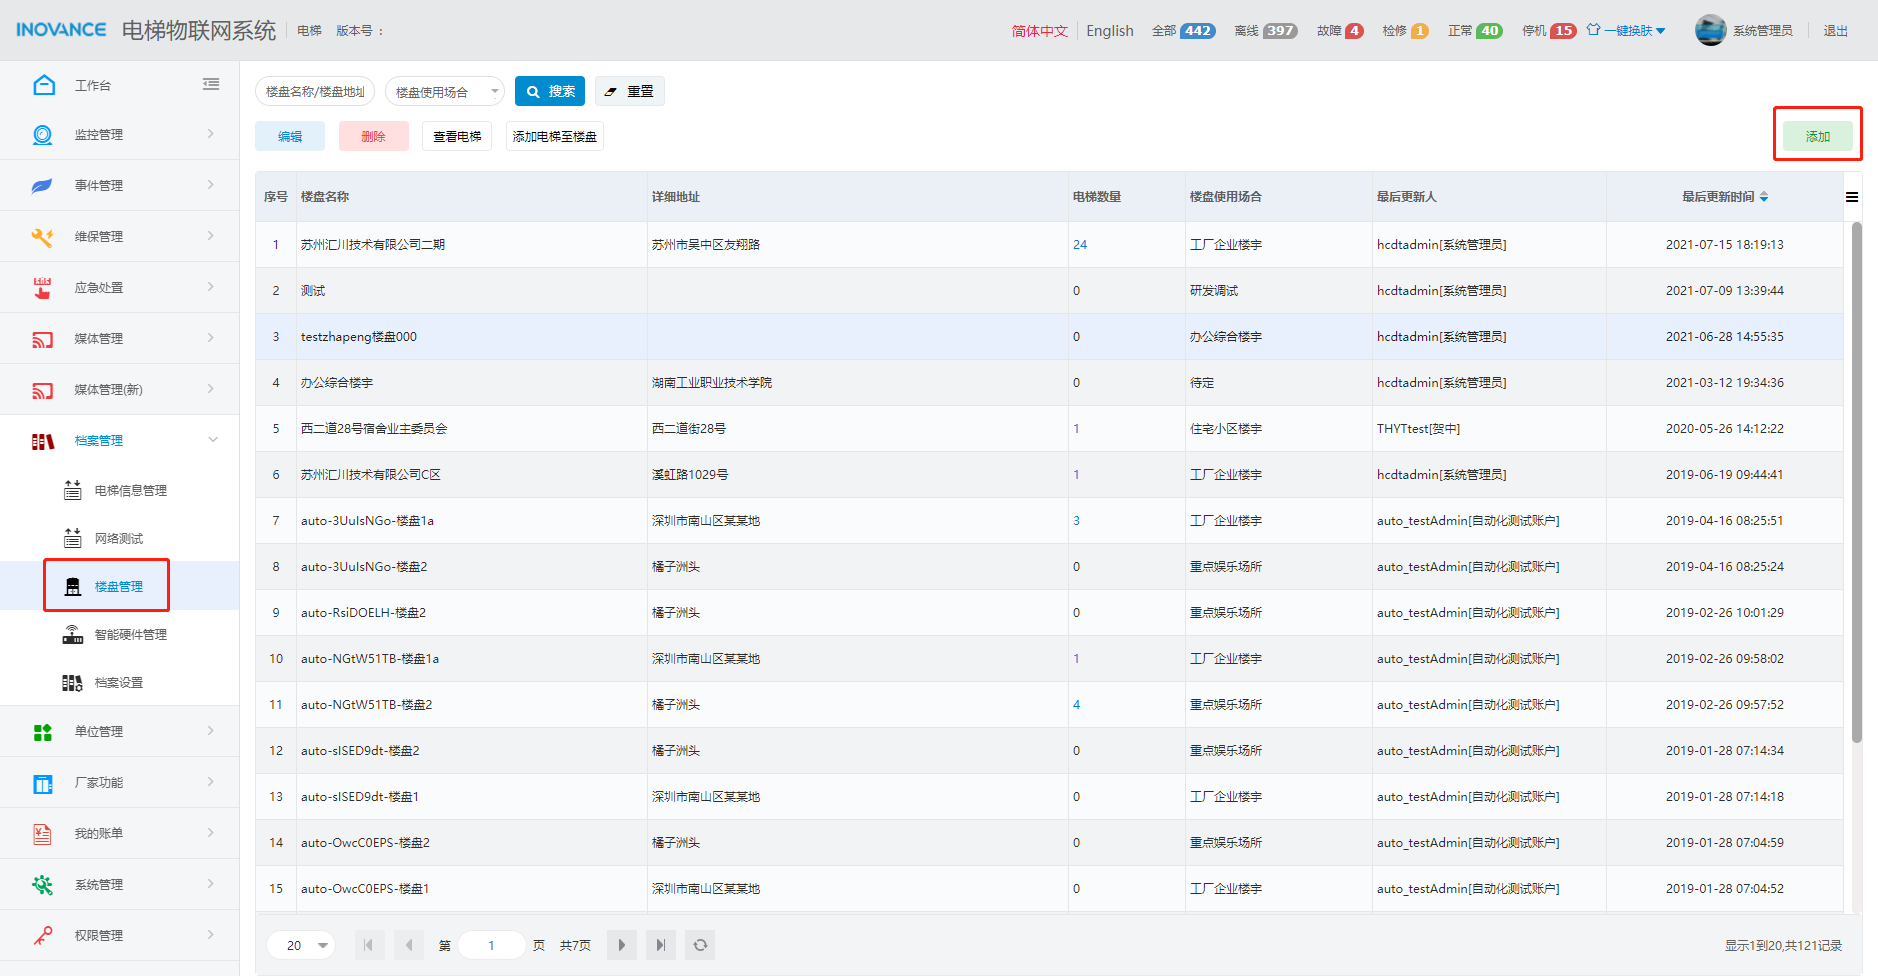Switch language to English
Screen dimensions: 1878x976
pyautogui.click(x=1110, y=31)
